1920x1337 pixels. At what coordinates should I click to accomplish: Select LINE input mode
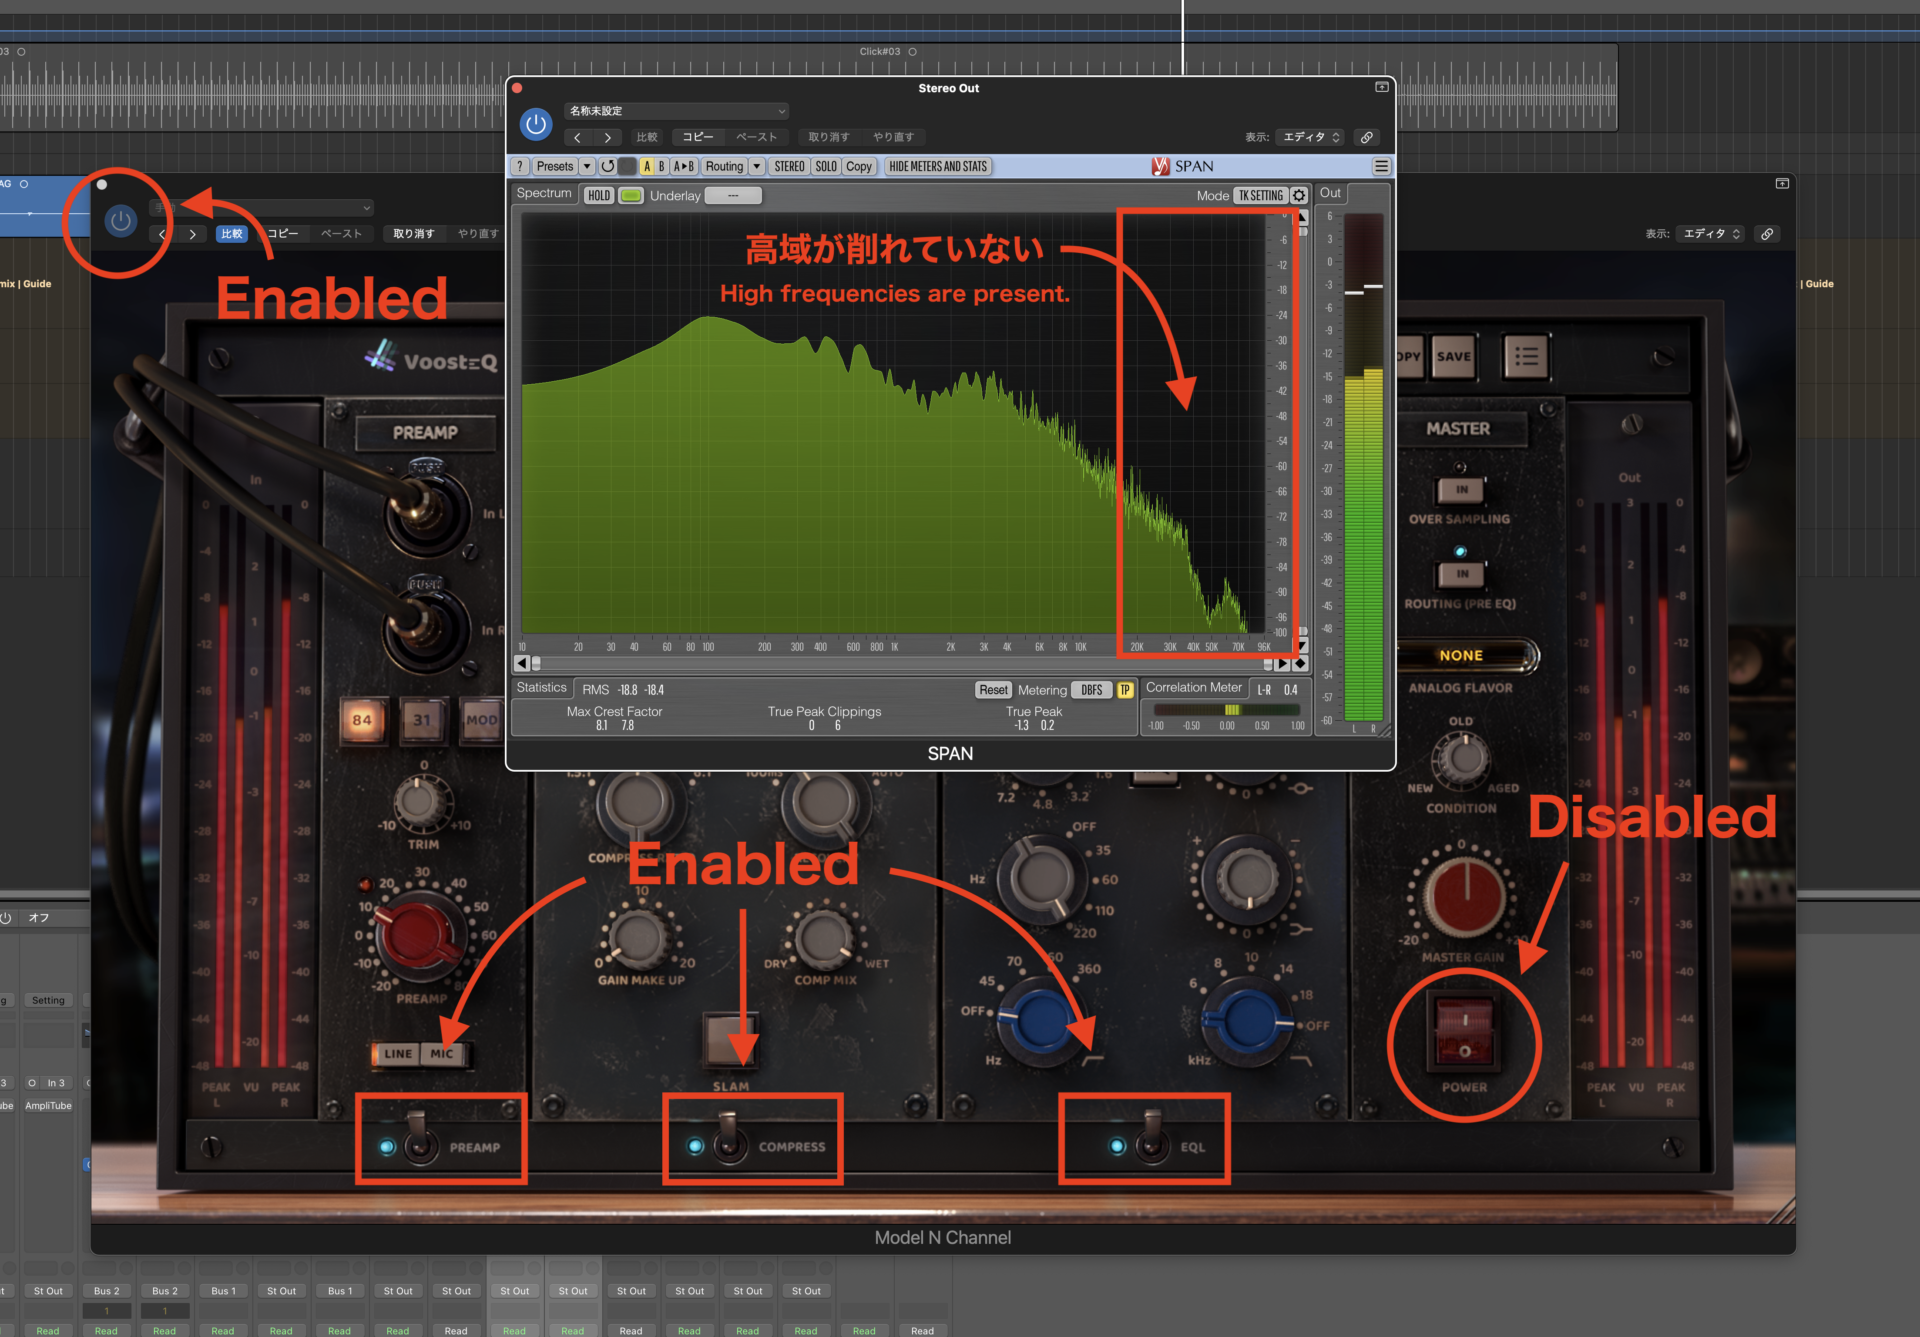(x=398, y=1054)
